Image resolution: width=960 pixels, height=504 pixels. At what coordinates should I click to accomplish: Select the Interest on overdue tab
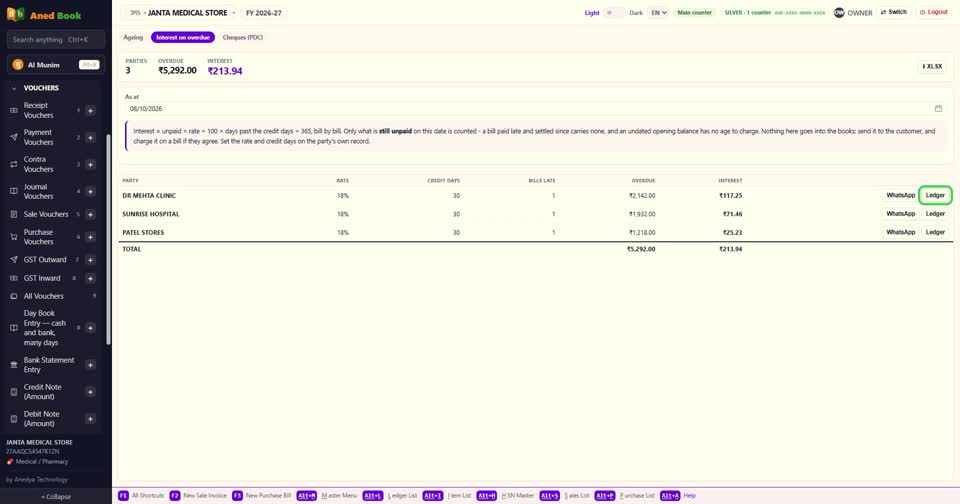[x=182, y=37]
